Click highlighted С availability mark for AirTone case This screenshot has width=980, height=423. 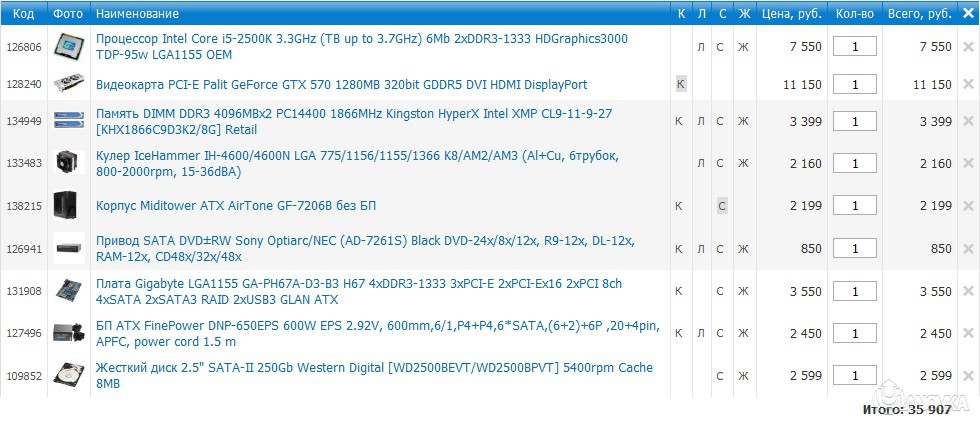[722, 206]
